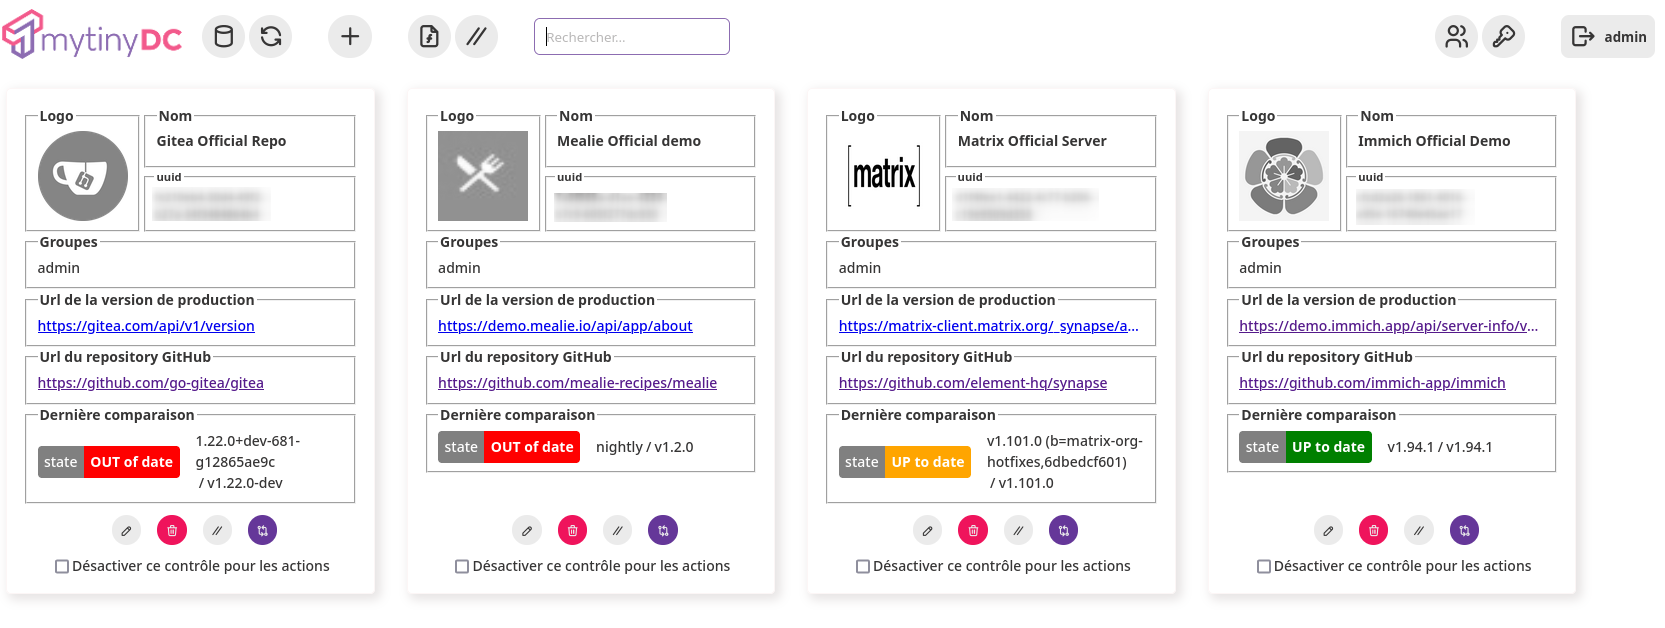
Task: Check Désactiver ce contrôle on Mealie card
Action: coord(462,566)
